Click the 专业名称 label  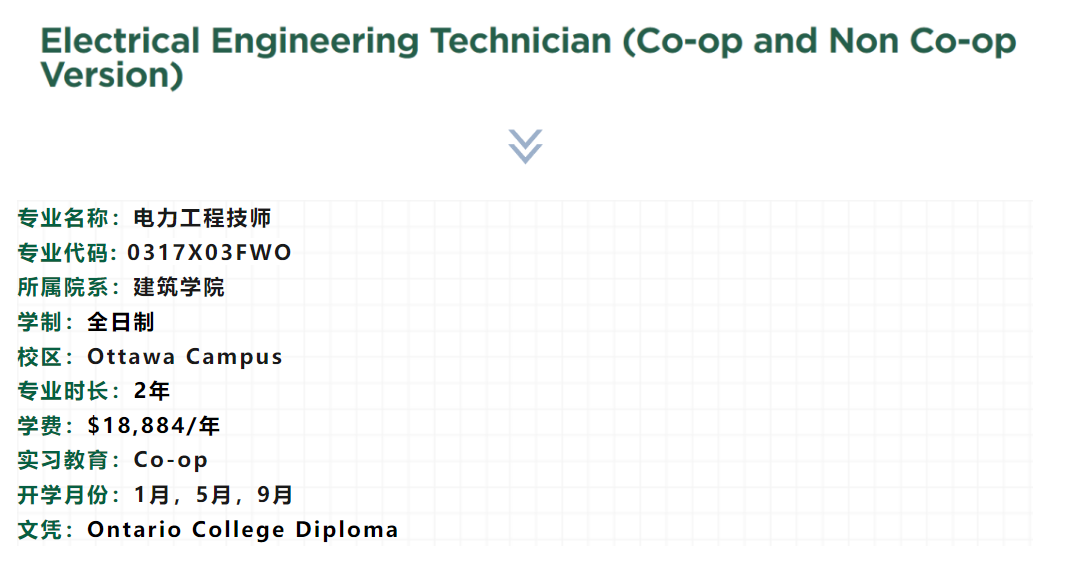[65, 218]
